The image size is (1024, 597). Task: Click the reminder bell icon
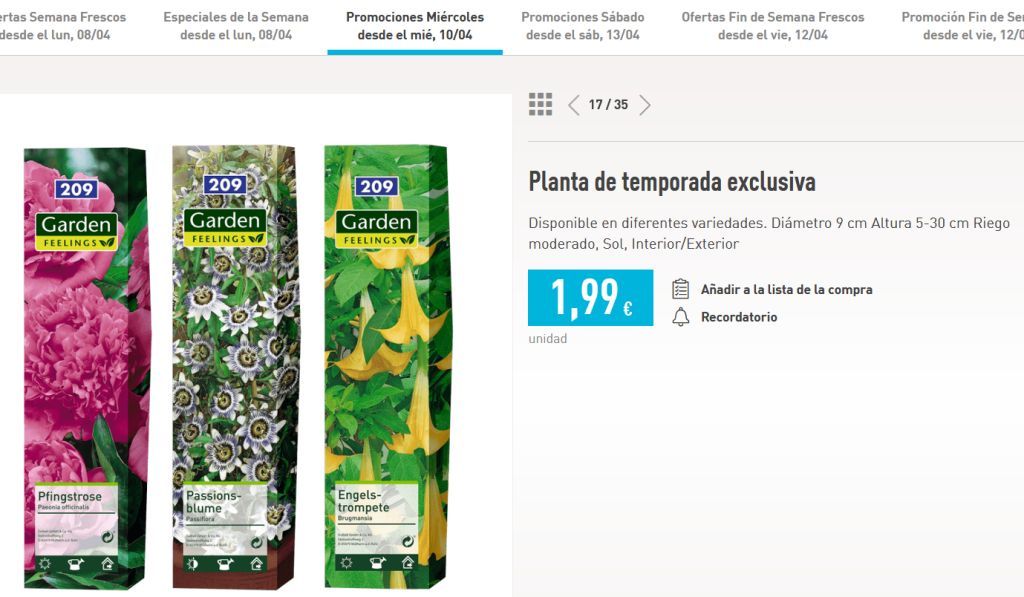680,317
